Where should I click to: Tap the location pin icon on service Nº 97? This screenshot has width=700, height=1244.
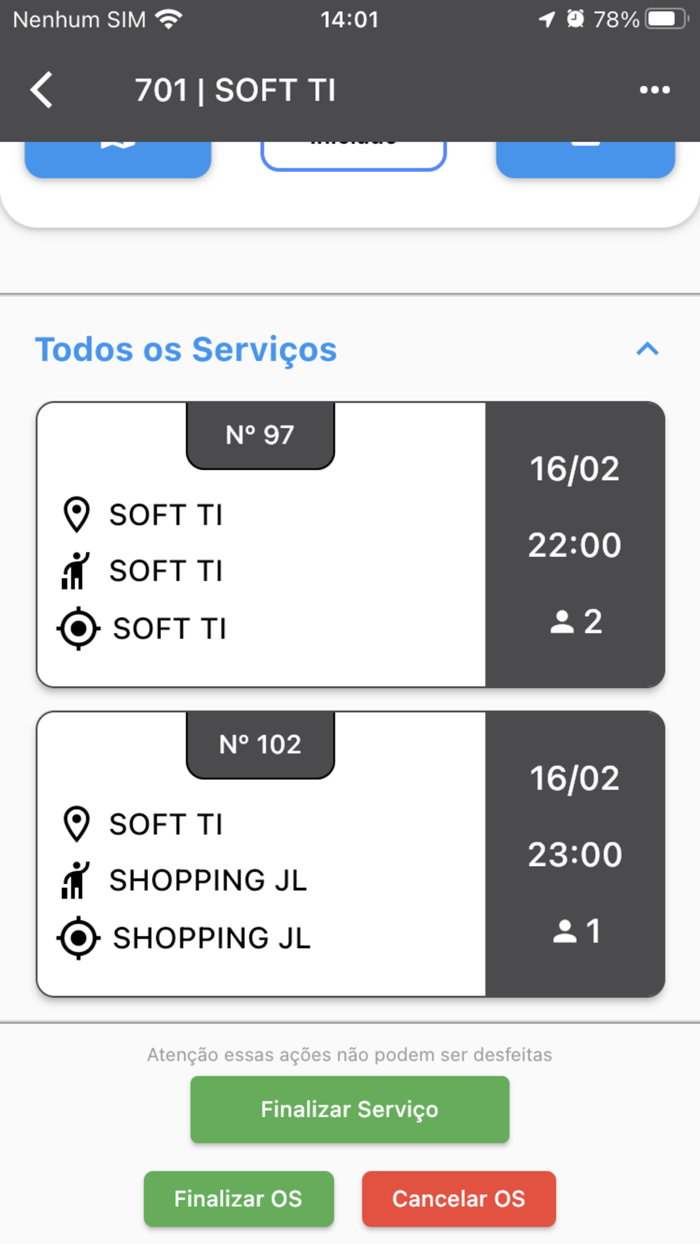tap(76, 514)
